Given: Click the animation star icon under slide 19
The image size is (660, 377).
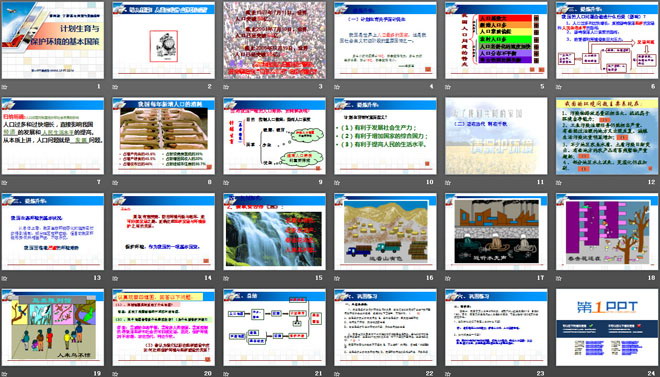Looking at the screenshot, I should coord(4,374).
